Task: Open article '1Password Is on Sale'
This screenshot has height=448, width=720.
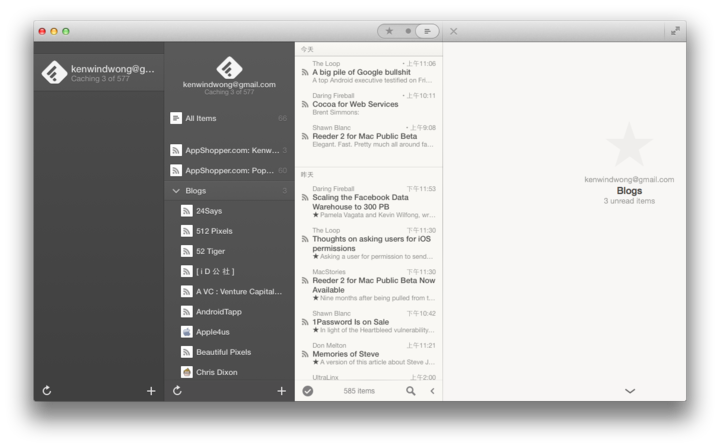Action: tap(350, 322)
